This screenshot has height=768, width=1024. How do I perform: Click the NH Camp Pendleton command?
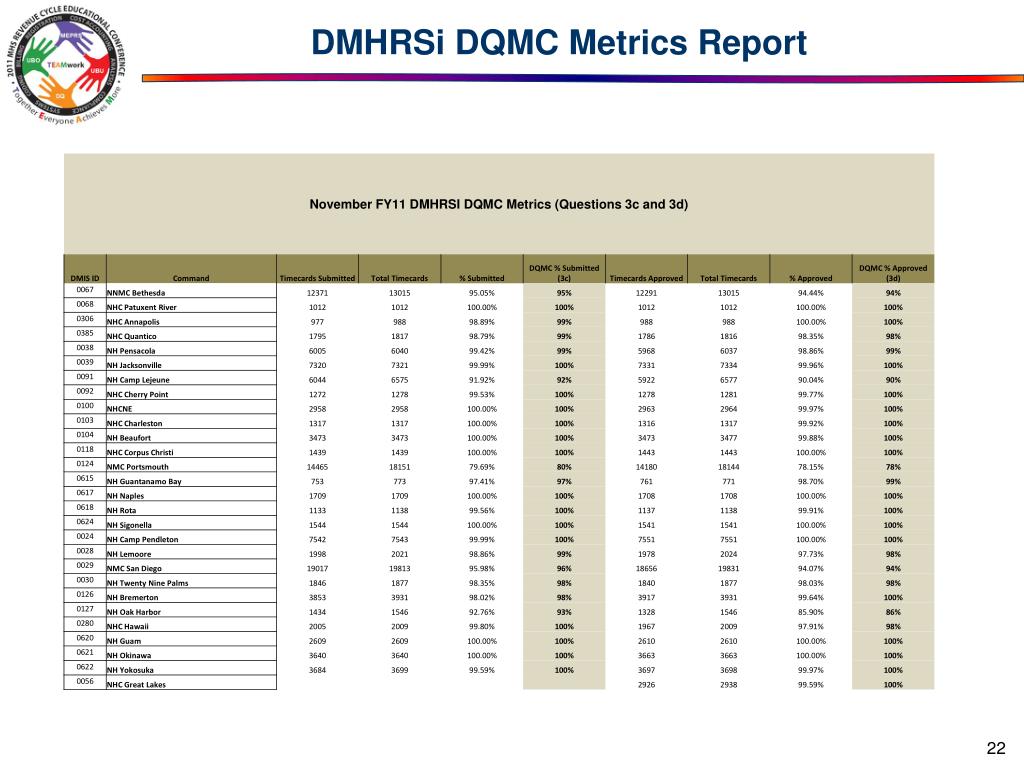click(142, 539)
